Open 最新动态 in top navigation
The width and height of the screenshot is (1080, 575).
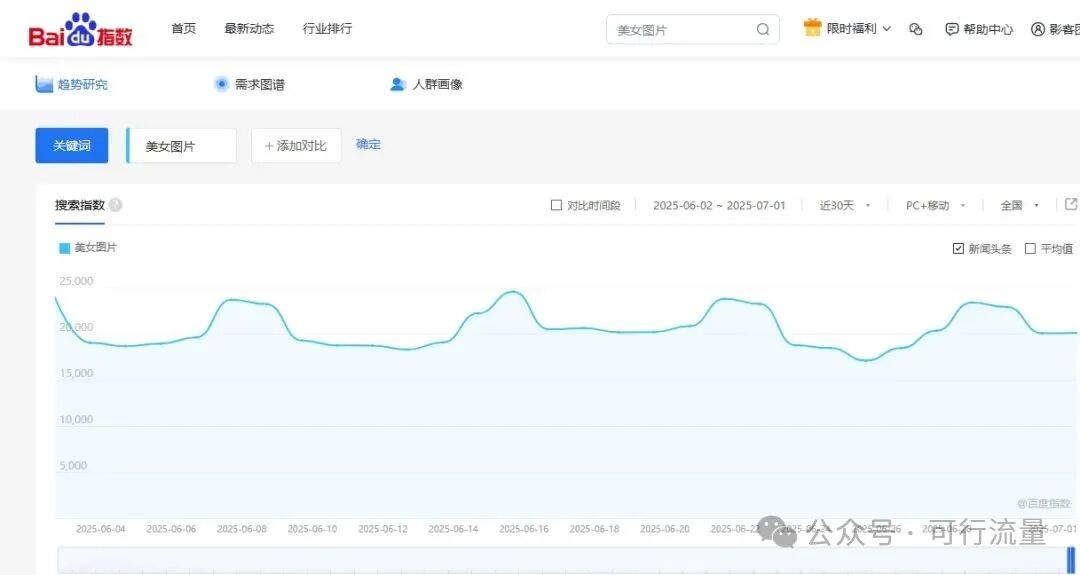point(249,29)
